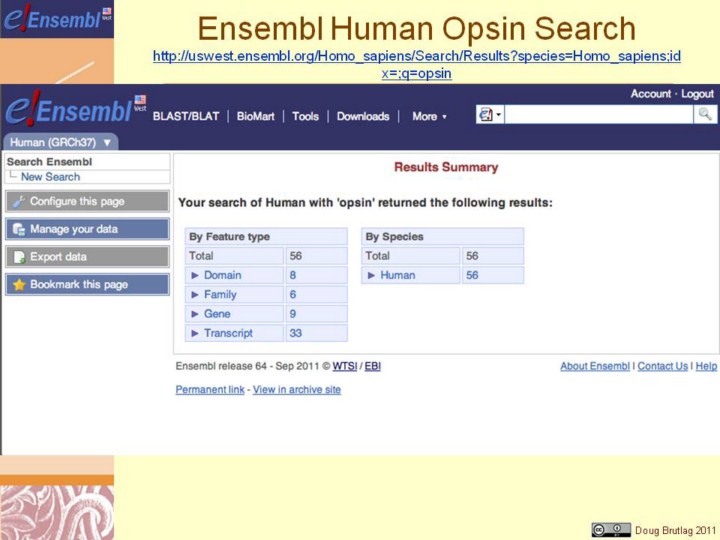The height and width of the screenshot is (540, 720).
Task: Click the Family link
Action: pyautogui.click(x=220, y=294)
